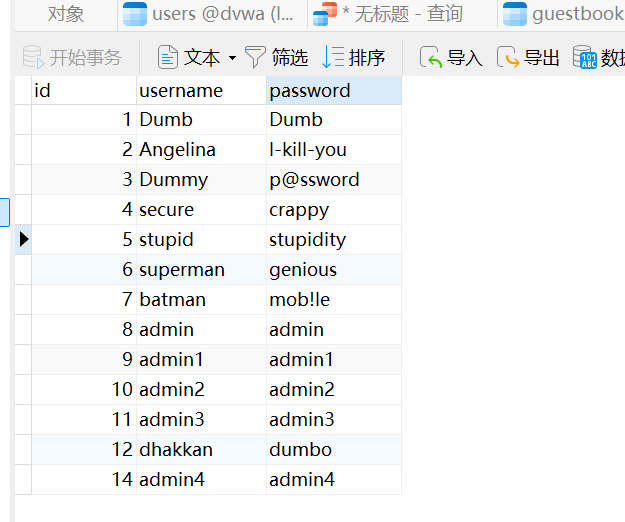Select the password cell dumbo
Screen dimensions: 625x522
coord(334,449)
